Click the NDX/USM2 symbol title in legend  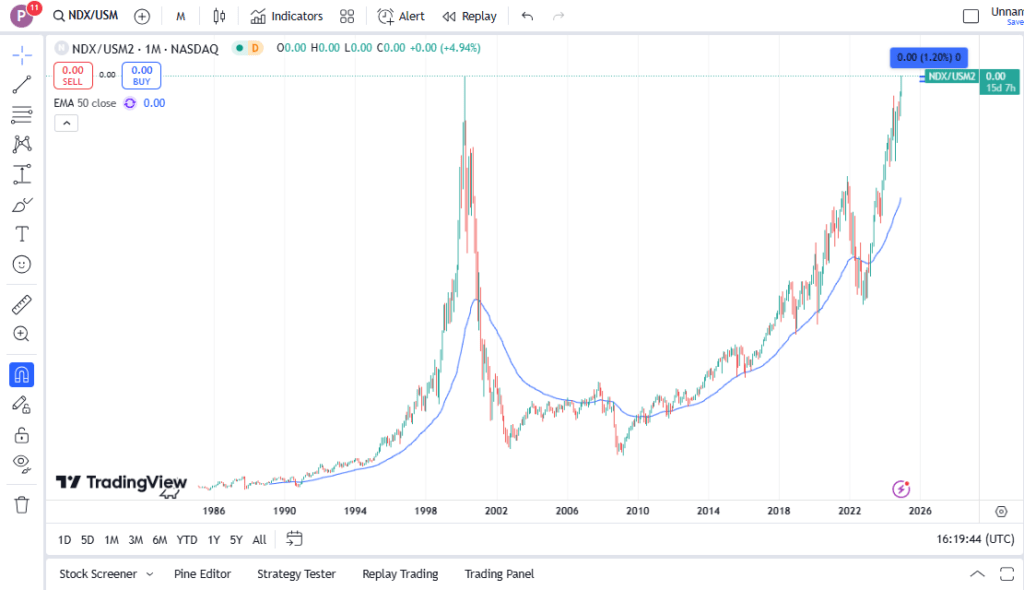(x=145, y=48)
